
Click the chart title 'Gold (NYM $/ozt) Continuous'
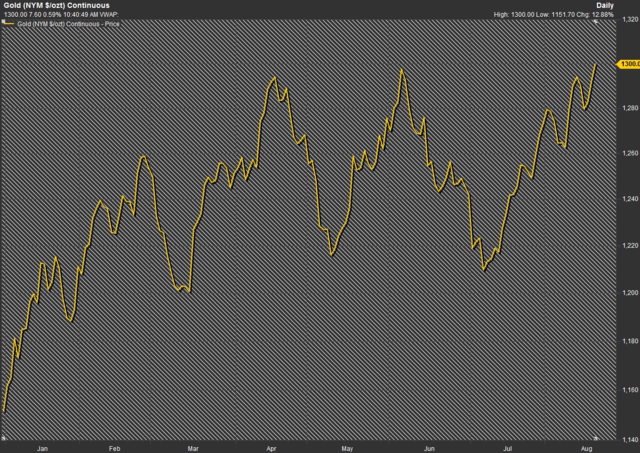pyautogui.click(x=56, y=6)
